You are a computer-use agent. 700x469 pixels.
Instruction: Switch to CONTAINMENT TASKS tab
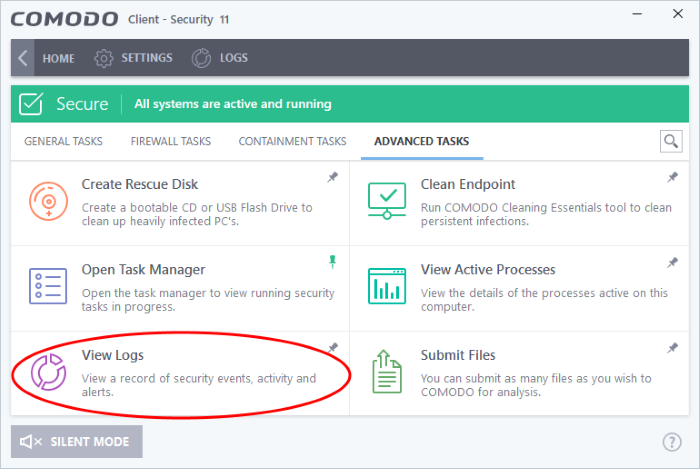(292, 141)
